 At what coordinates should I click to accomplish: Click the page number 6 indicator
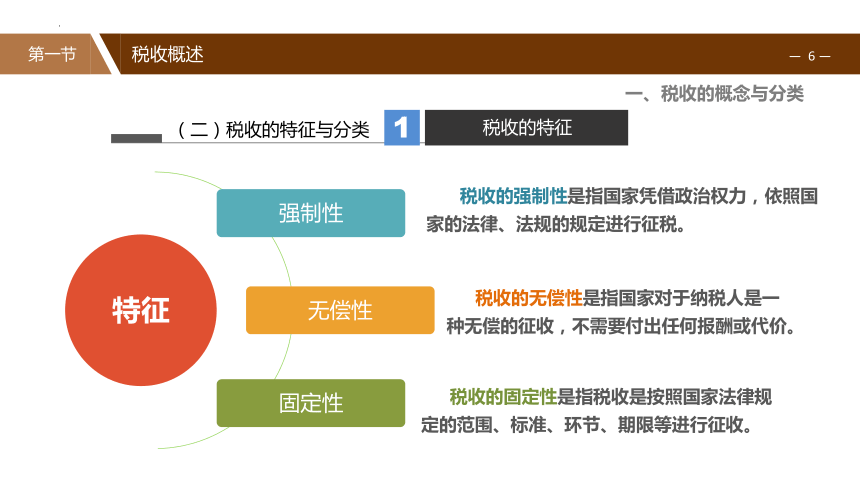[810, 56]
